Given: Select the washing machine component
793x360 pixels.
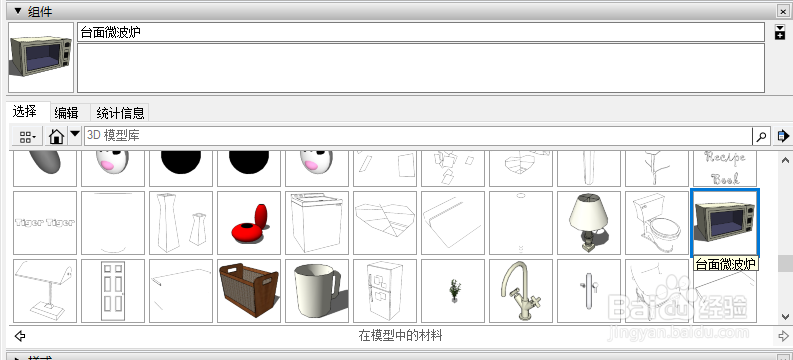Looking at the screenshot, I should (317, 222).
